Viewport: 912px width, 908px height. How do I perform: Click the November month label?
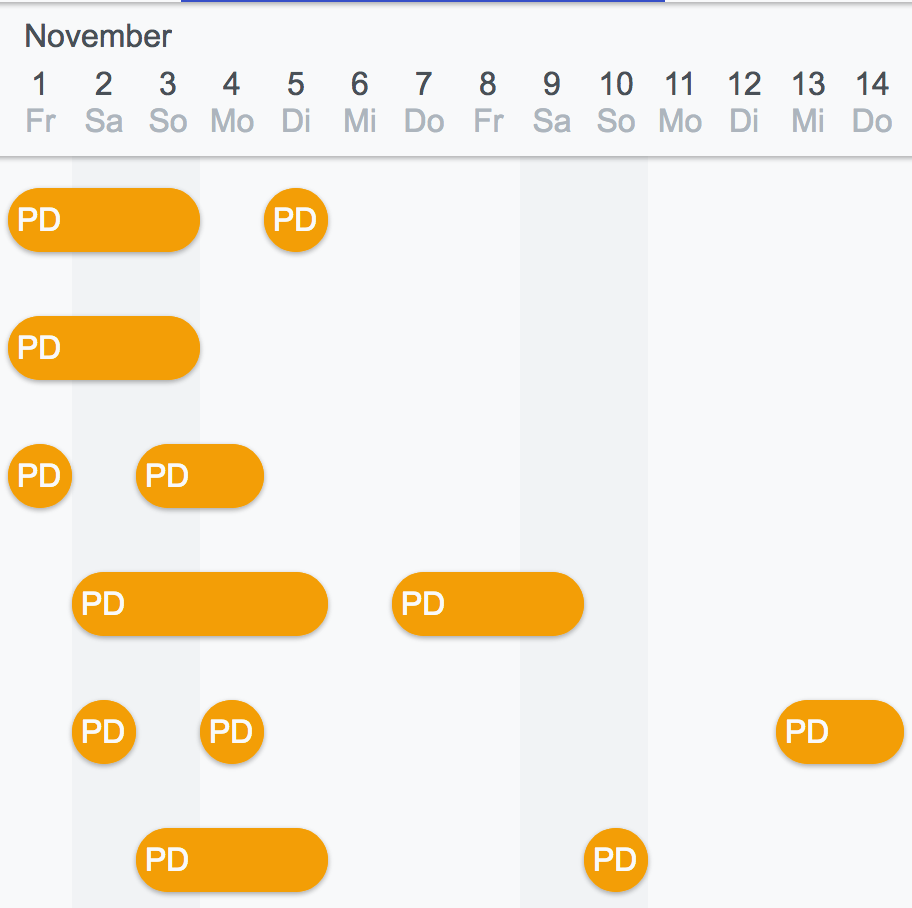tap(98, 36)
